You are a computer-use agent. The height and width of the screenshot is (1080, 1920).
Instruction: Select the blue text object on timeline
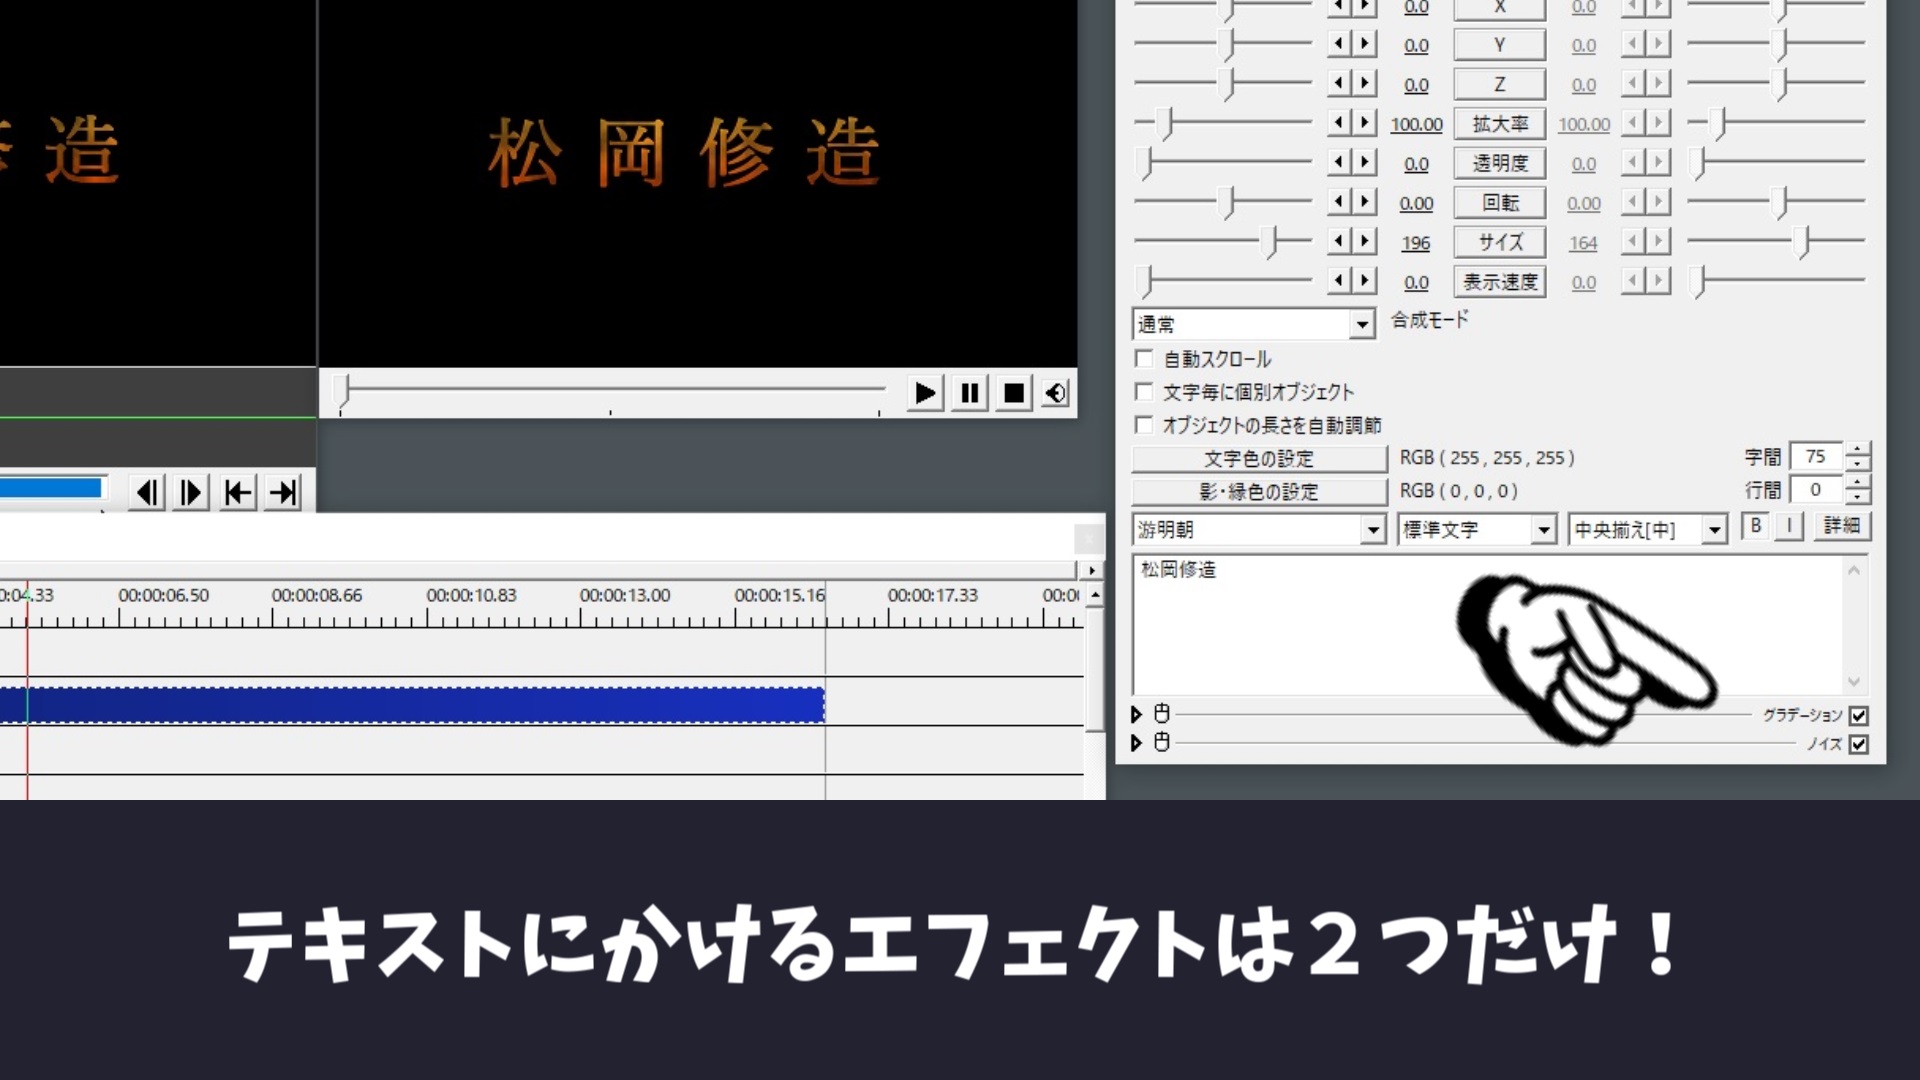pos(412,705)
